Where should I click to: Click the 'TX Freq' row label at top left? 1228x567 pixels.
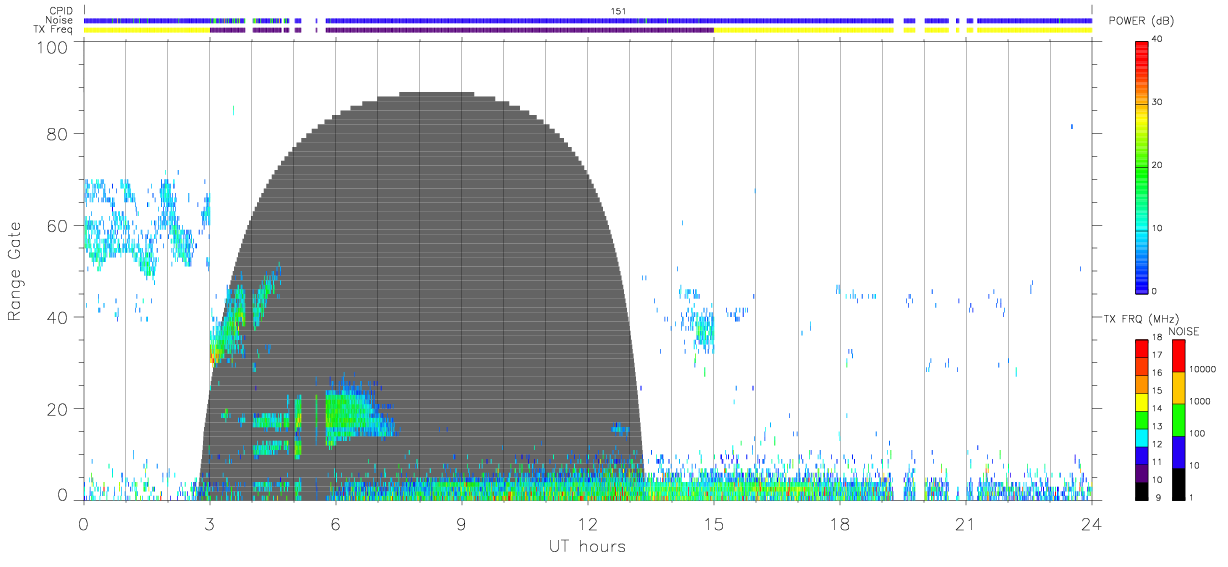coord(55,29)
